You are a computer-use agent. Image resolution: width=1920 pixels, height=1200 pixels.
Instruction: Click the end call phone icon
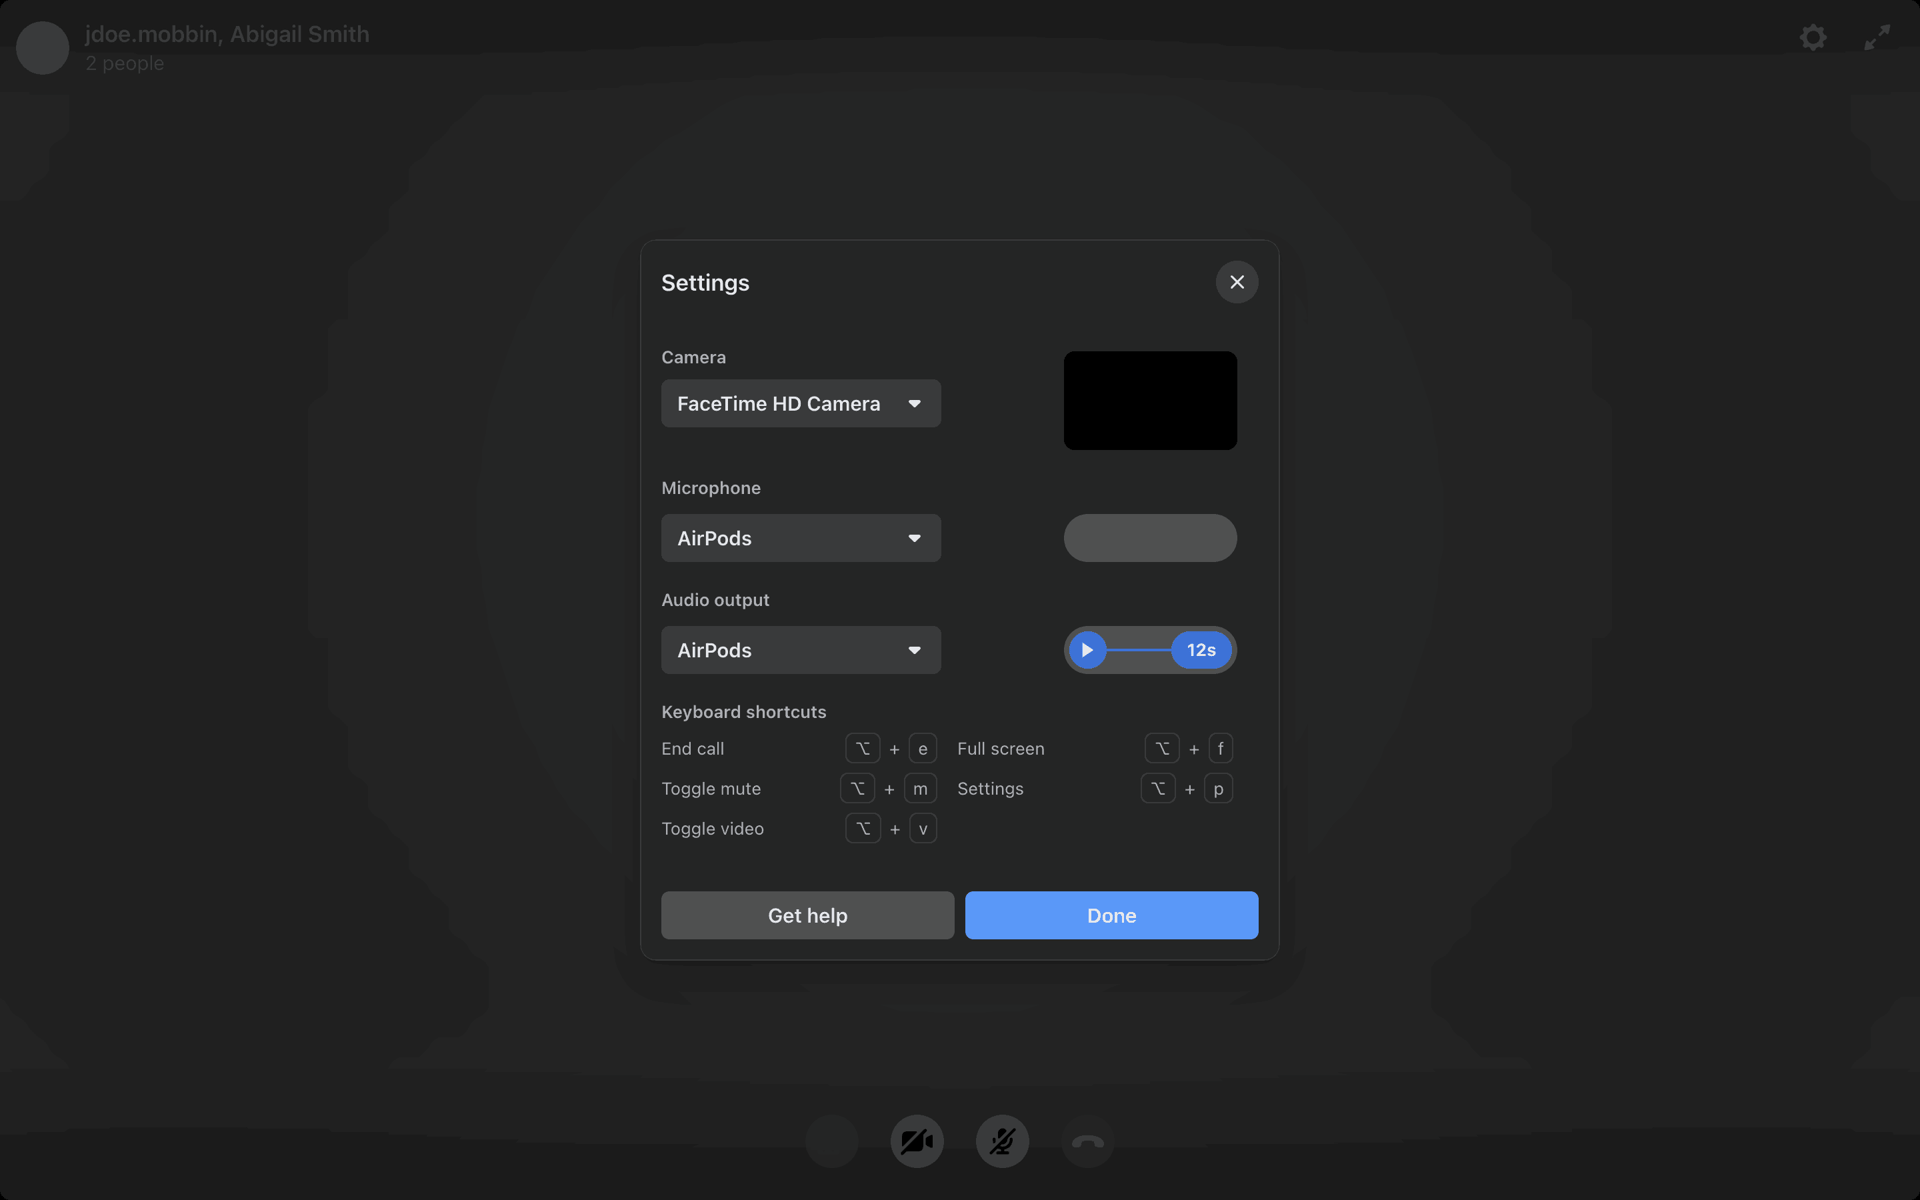point(1088,1141)
